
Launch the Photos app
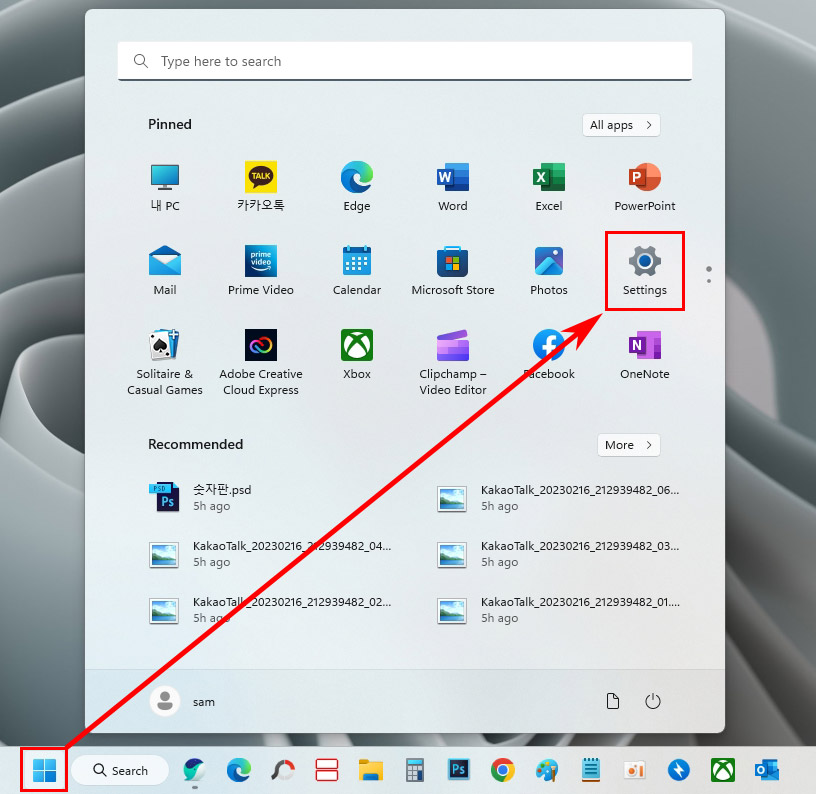[x=549, y=271]
